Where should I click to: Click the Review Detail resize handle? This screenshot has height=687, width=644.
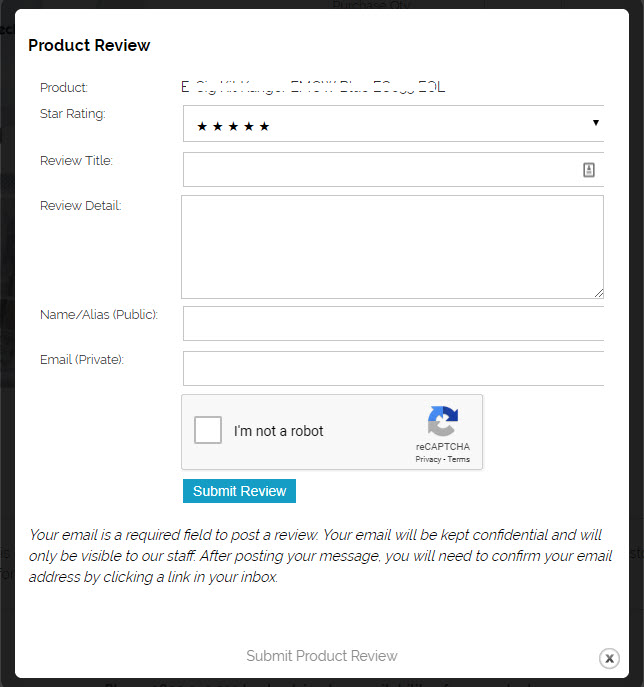point(598,292)
